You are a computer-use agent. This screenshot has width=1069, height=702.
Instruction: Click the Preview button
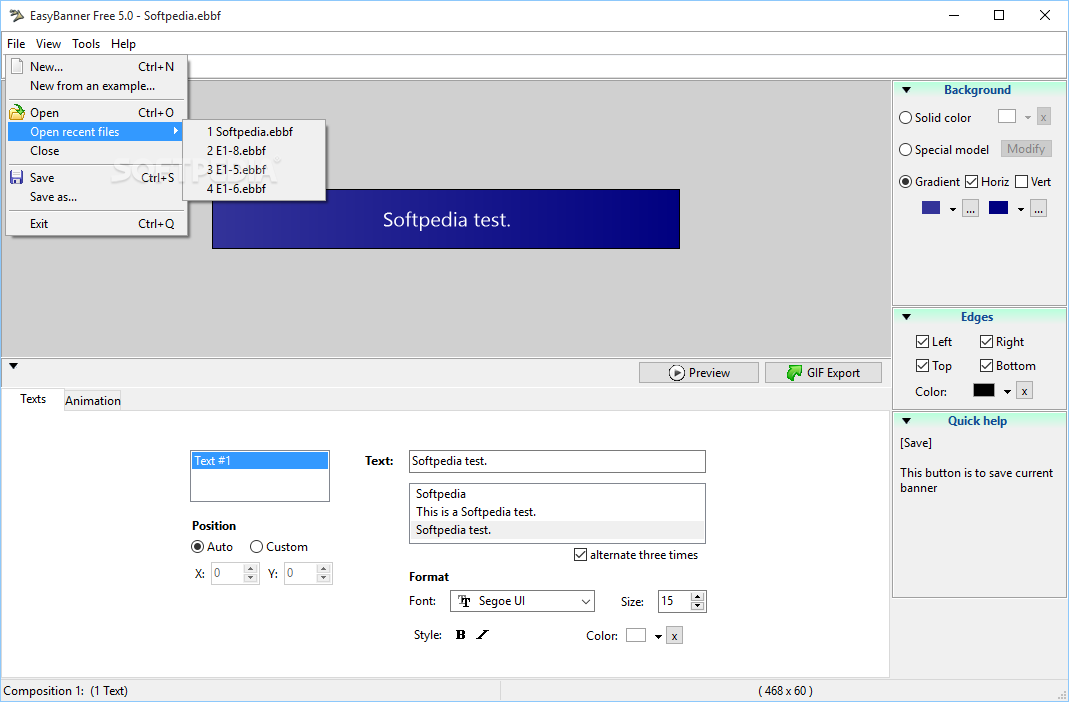(x=699, y=373)
